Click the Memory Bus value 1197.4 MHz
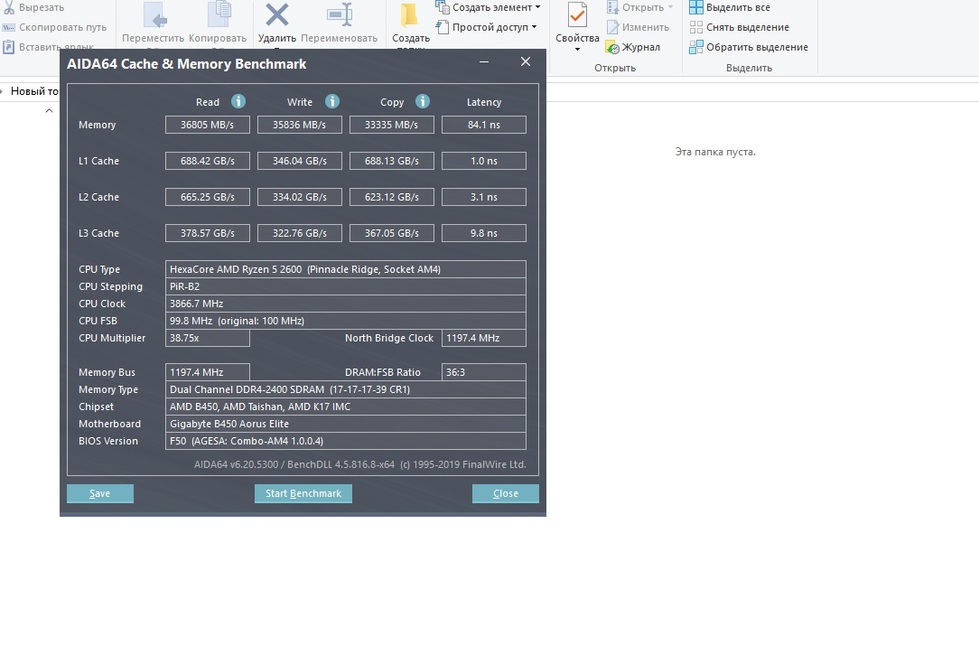Screen dimensions: 979x664 pyautogui.click(x=207, y=372)
